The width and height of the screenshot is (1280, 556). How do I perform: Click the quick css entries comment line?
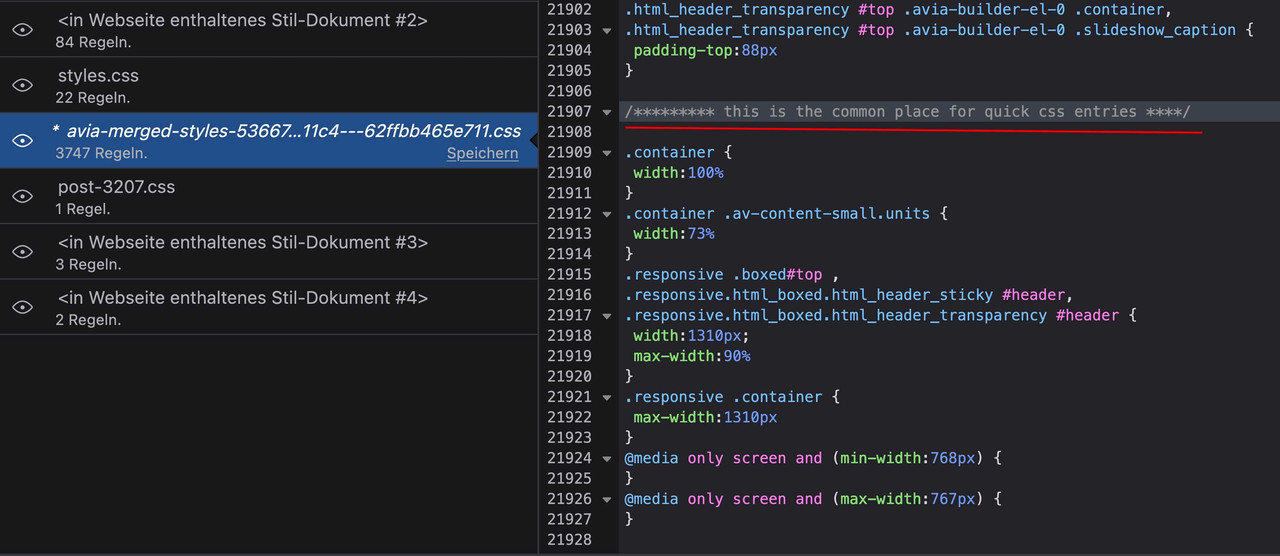(908, 112)
